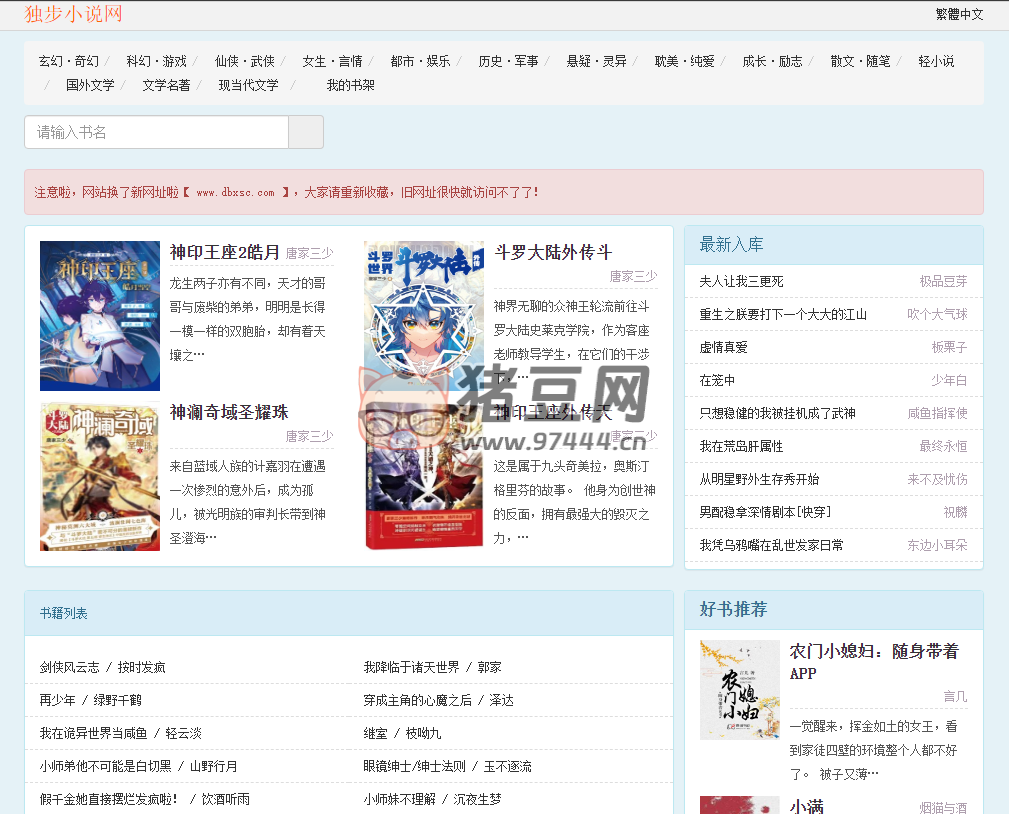
Task: Open 从明星野外生存秀开始 book link
Action: pyautogui.click(x=759, y=479)
